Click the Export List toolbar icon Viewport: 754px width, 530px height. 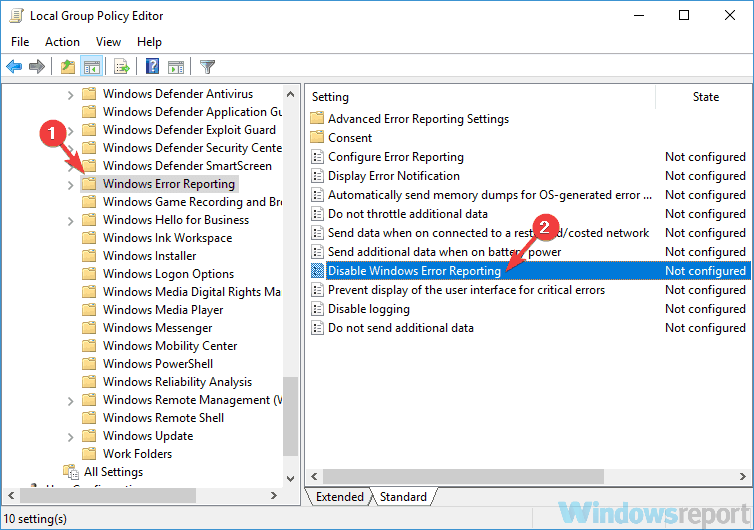122,66
